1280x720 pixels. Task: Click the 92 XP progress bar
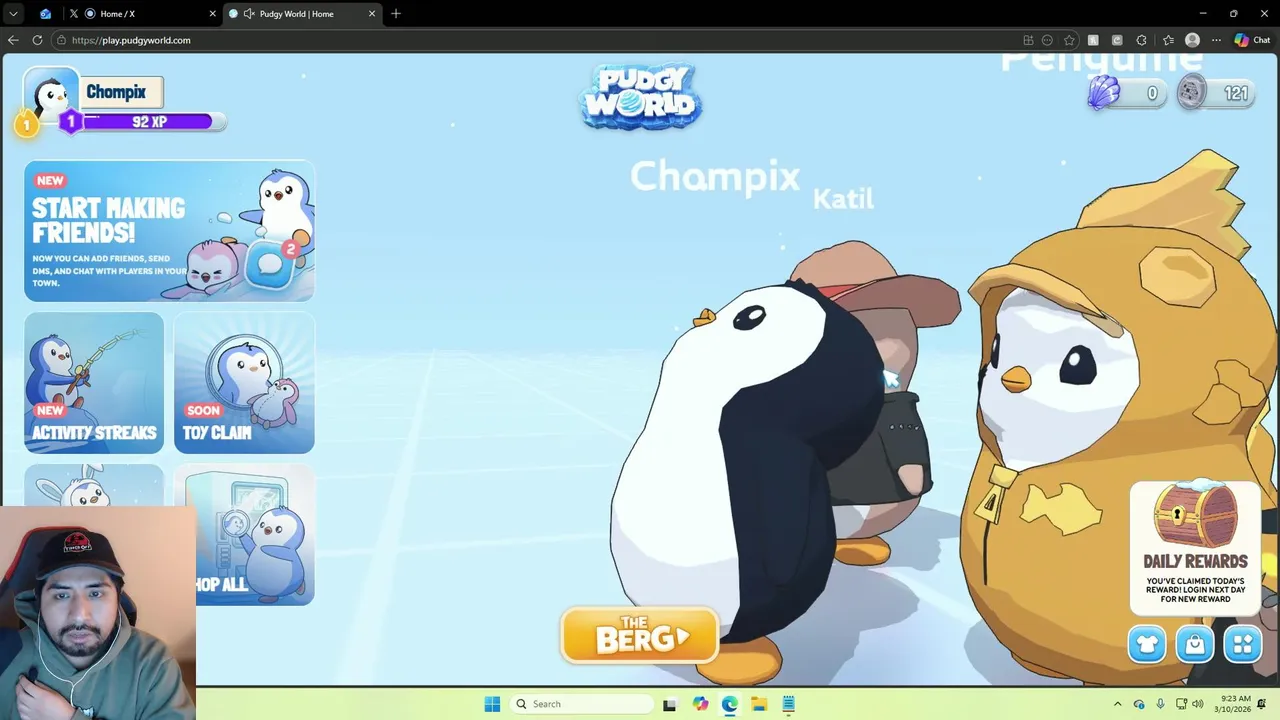[148, 121]
